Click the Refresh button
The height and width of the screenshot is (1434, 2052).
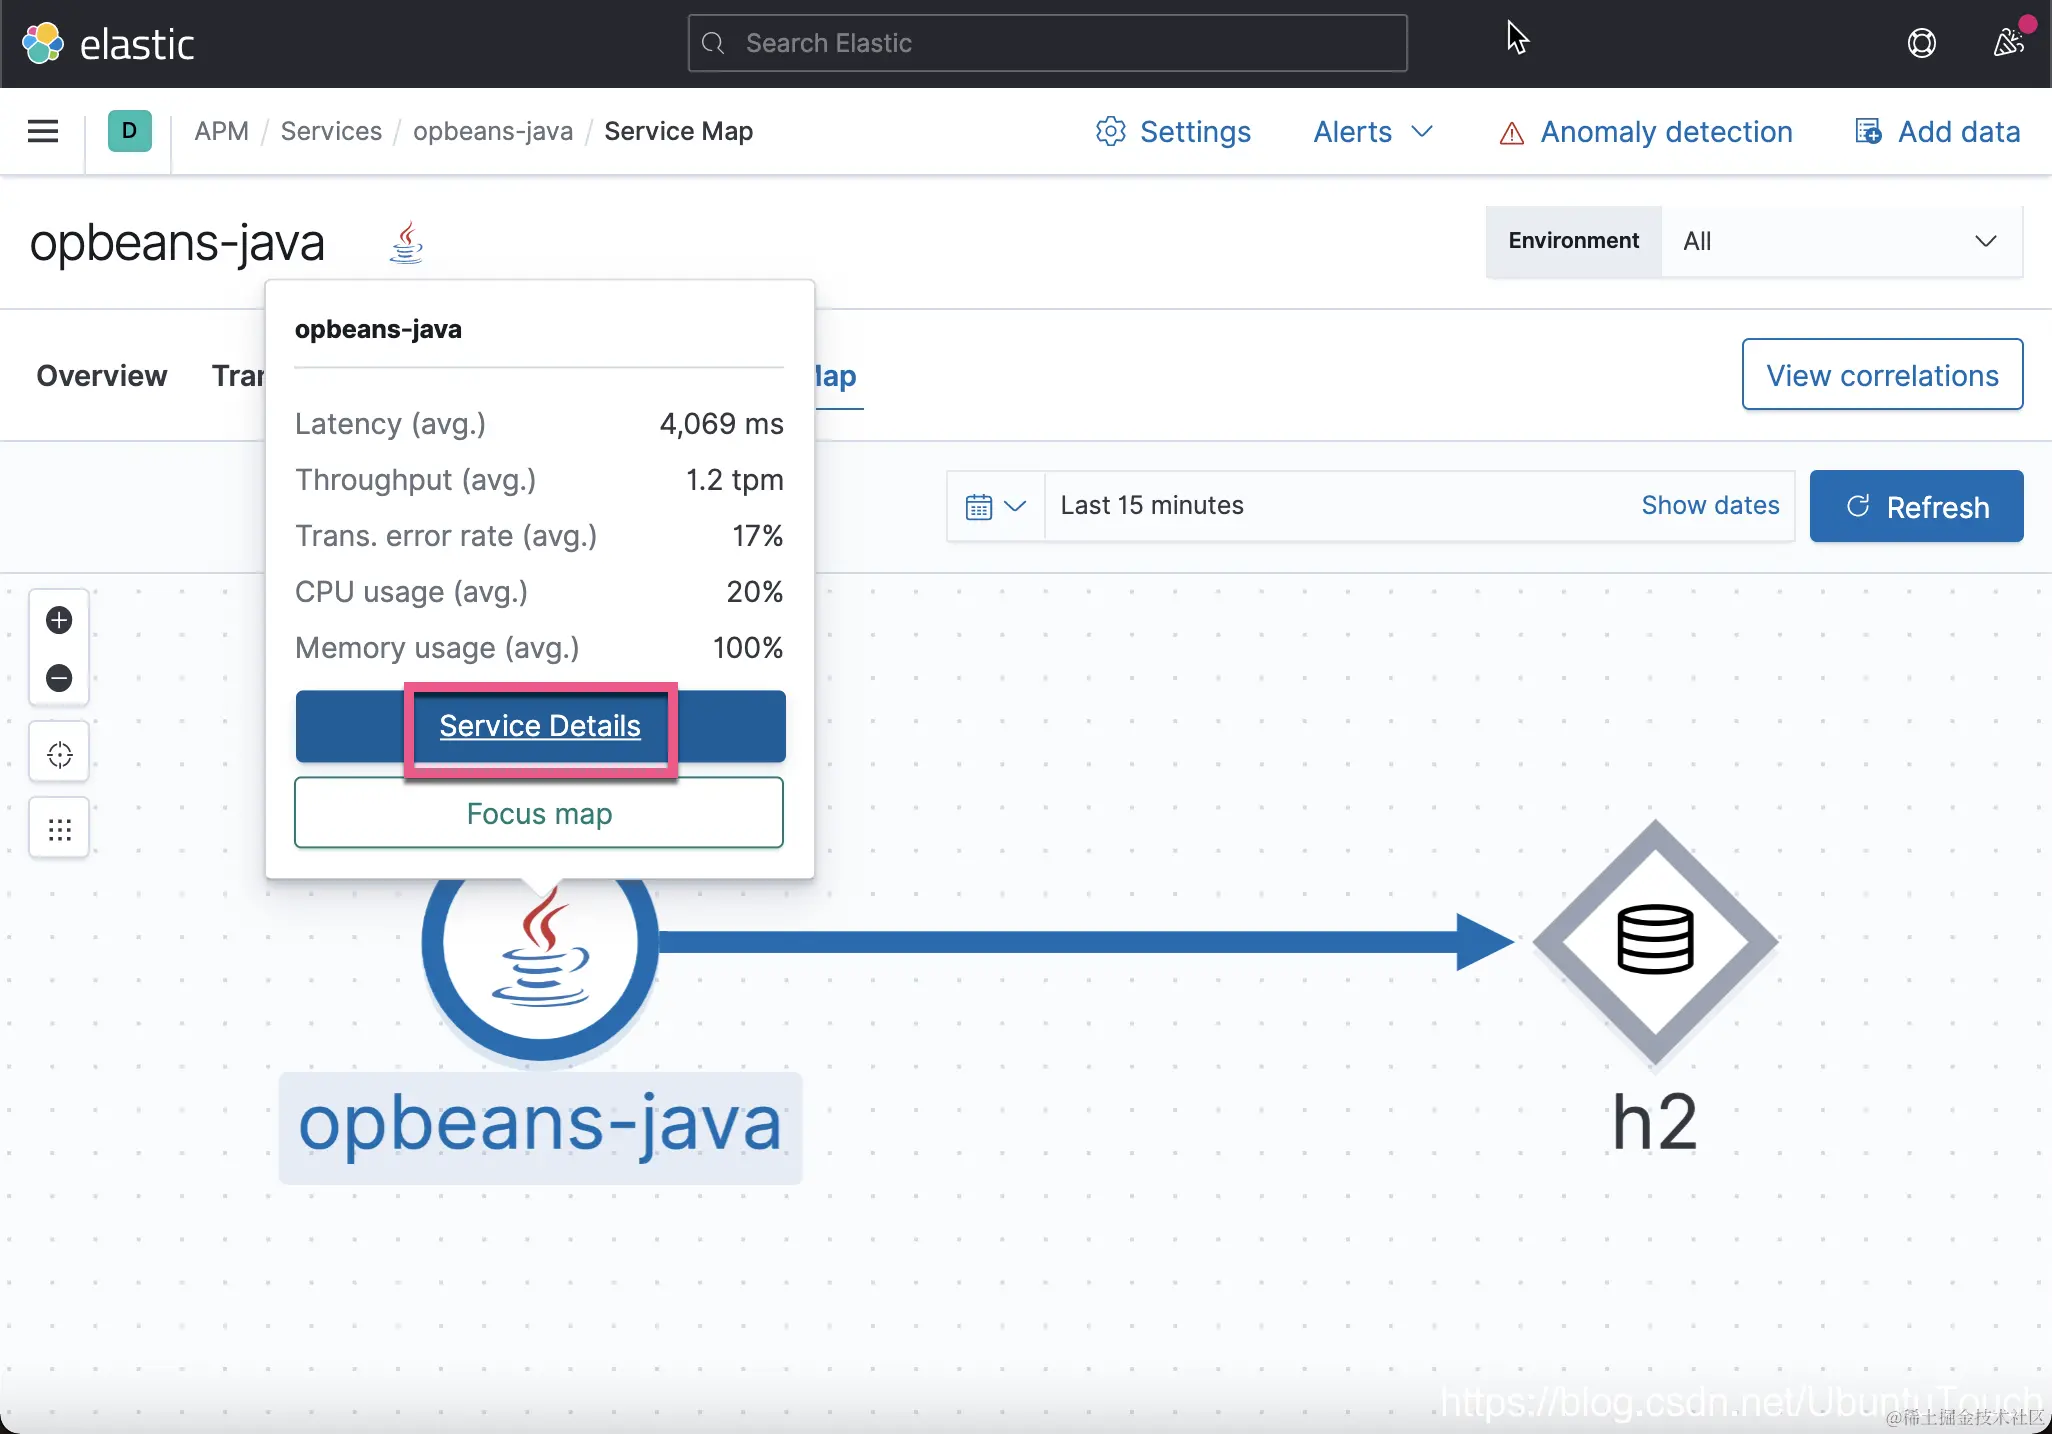click(x=1916, y=506)
